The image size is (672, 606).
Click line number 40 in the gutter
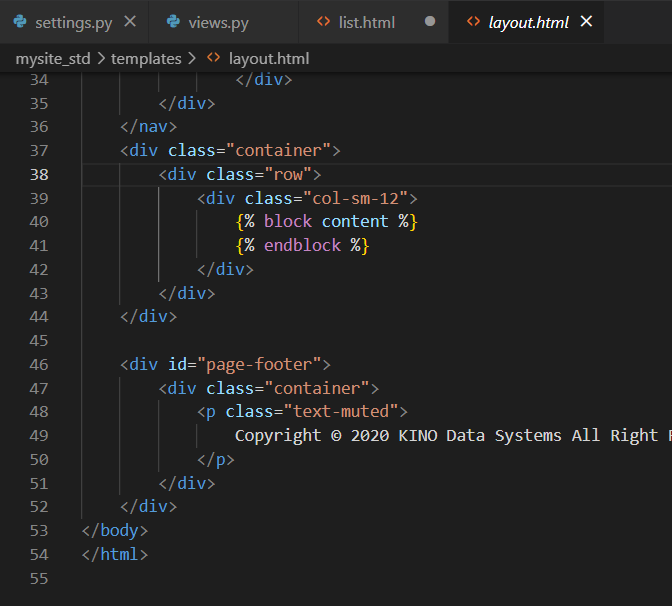39,222
